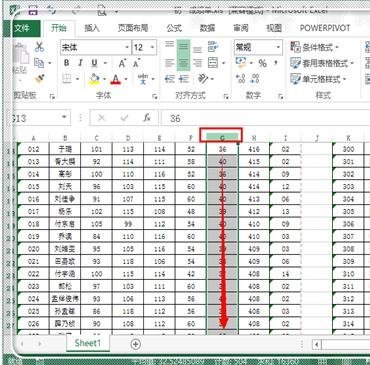
Task: Toggle bottom vertical alignment
Action: [197, 50]
